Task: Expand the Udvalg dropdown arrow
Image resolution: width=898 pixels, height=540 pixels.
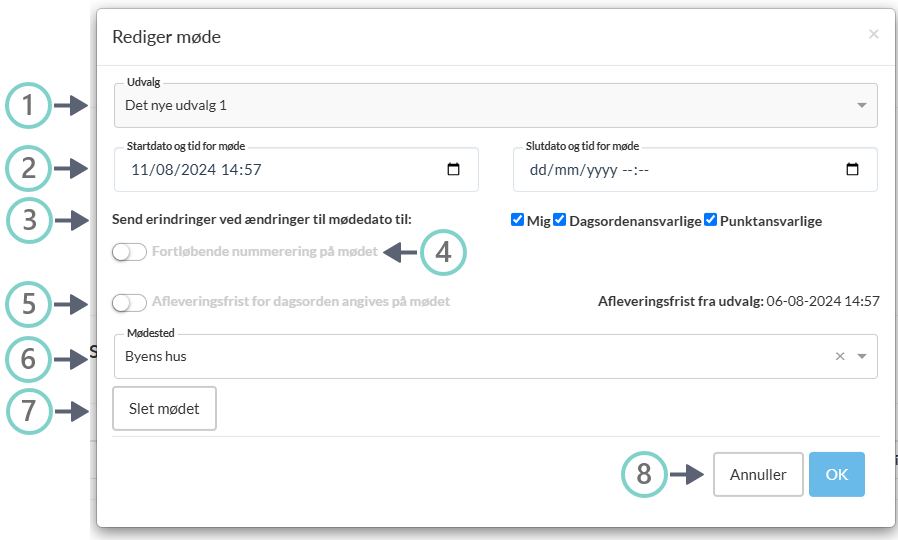Action: pos(861,105)
